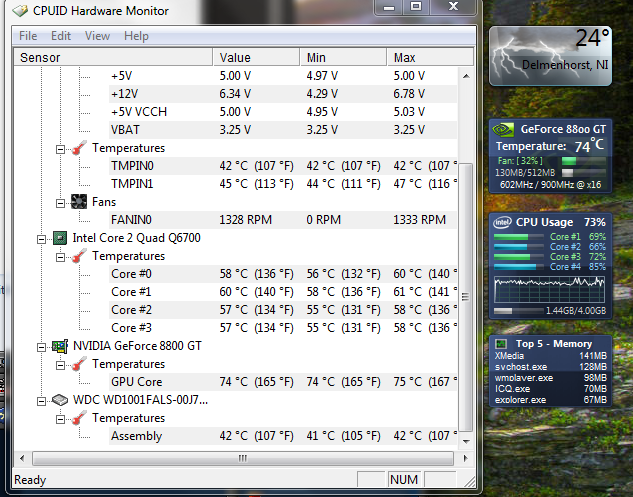
Task: Open the File menu
Action: click(x=28, y=36)
